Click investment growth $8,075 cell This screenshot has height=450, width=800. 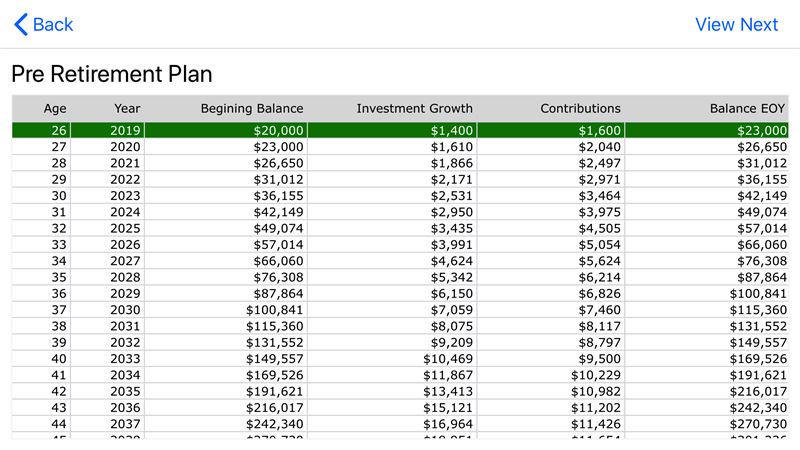(392, 326)
